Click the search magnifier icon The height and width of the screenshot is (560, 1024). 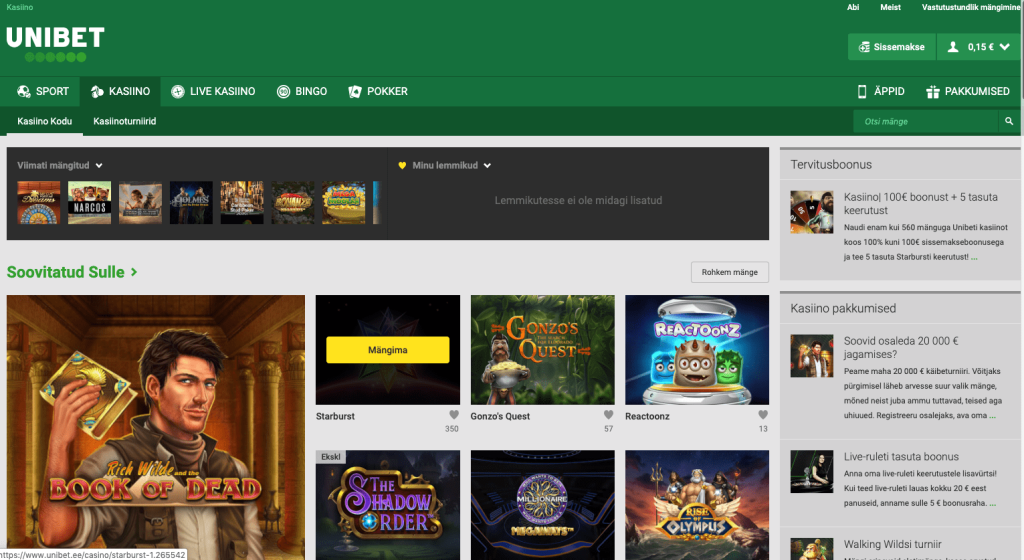point(1009,121)
